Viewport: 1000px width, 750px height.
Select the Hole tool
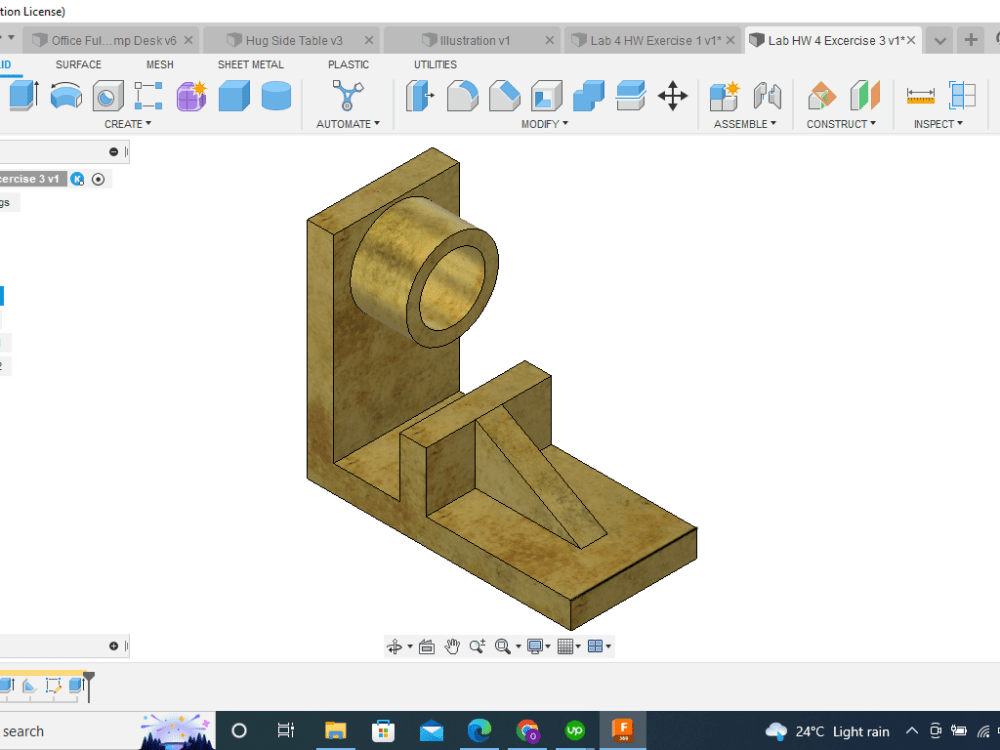[x=108, y=96]
